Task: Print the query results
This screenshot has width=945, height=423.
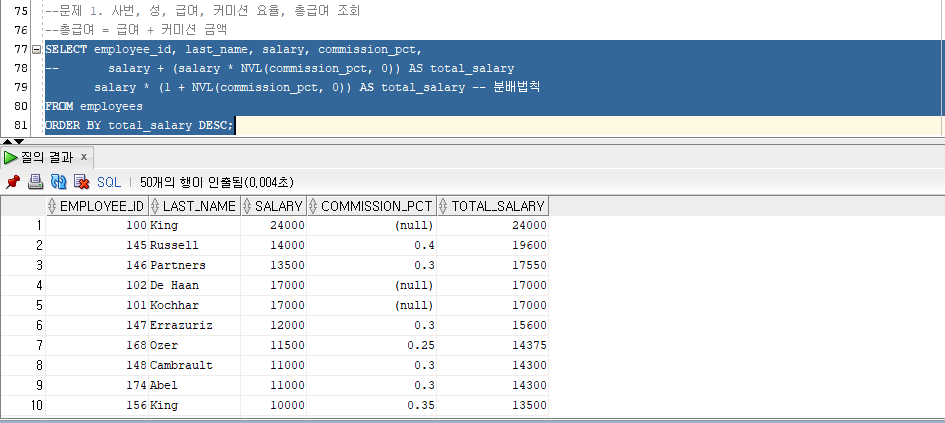Action: coord(36,182)
